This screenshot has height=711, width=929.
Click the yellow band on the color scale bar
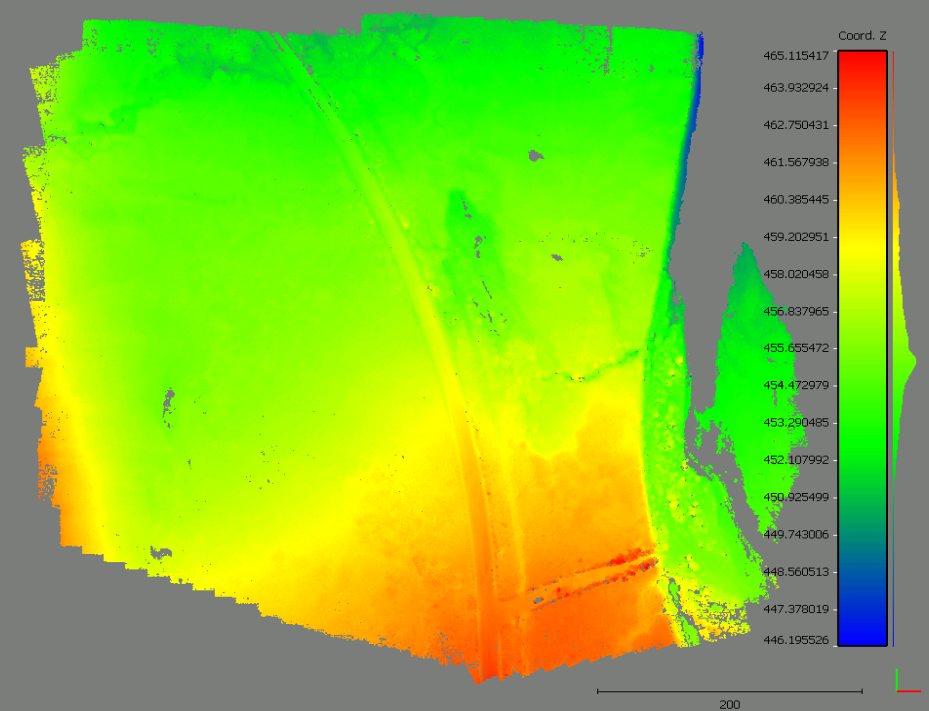(x=862, y=240)
